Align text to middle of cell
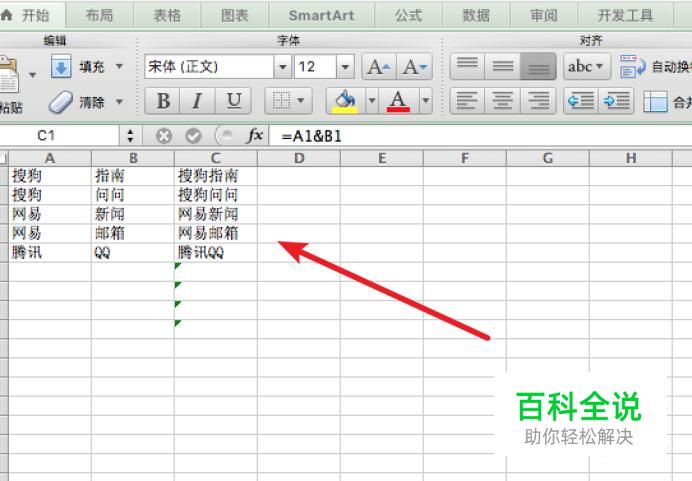This screenshot has width=692, height=481. [x=503, y=67]
